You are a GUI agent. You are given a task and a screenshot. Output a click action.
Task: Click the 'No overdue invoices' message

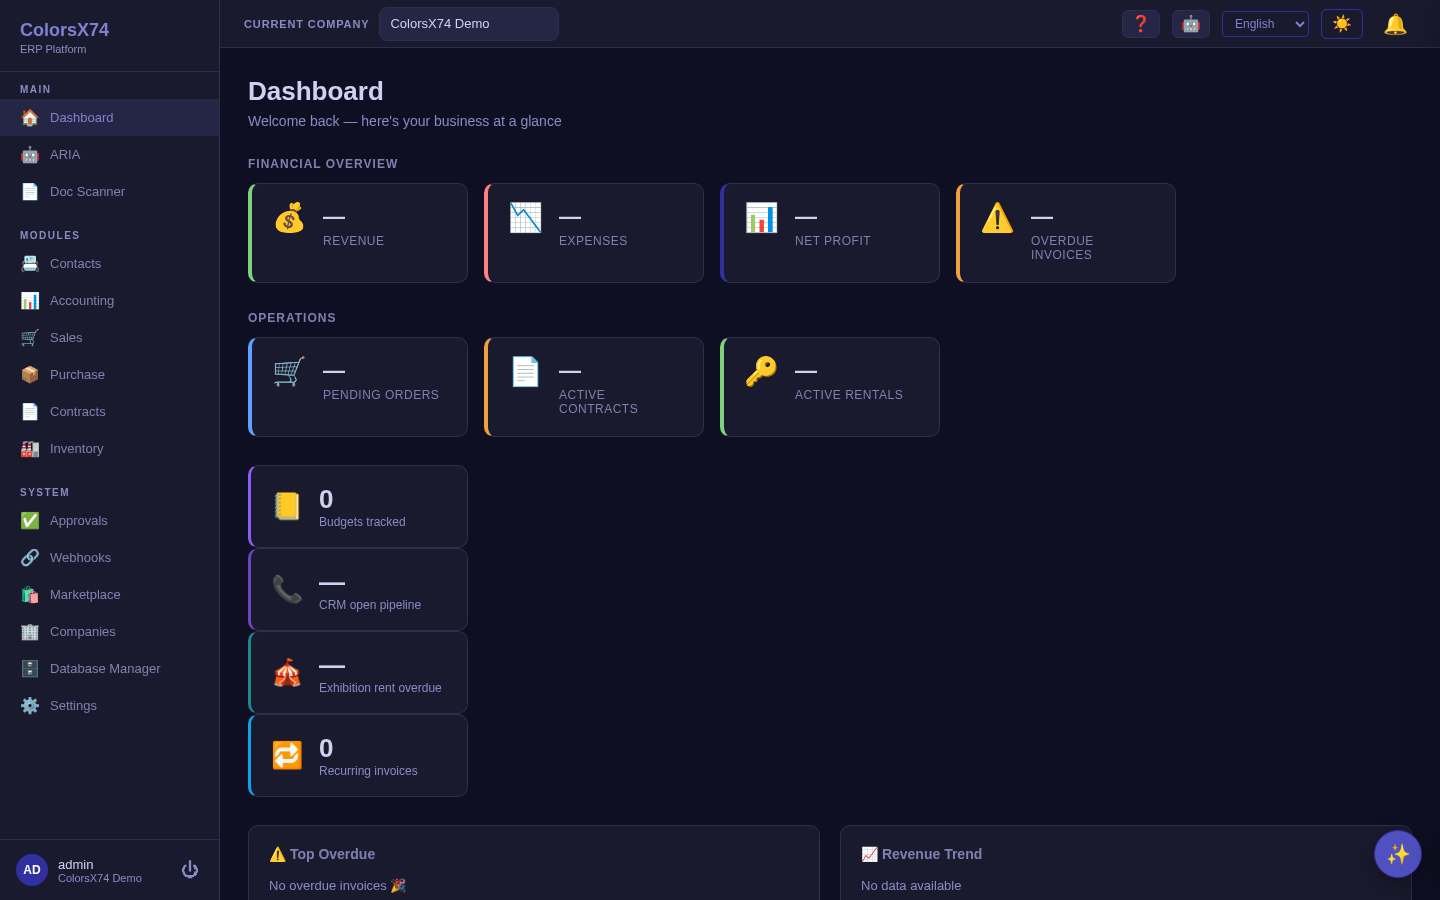(x=337, y=886)
